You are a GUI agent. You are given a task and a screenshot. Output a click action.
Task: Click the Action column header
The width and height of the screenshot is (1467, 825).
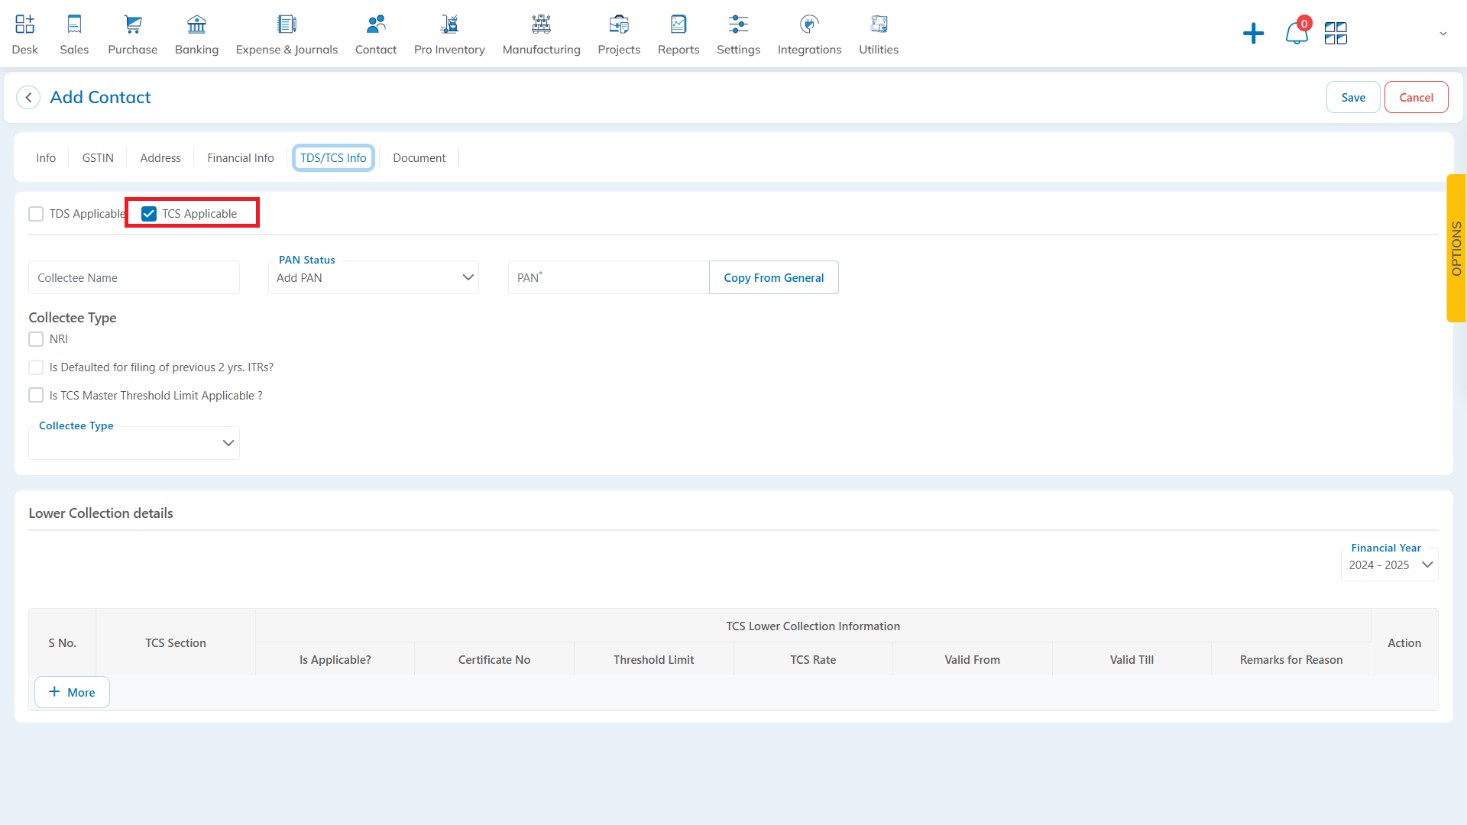(x=1404, y=643)
